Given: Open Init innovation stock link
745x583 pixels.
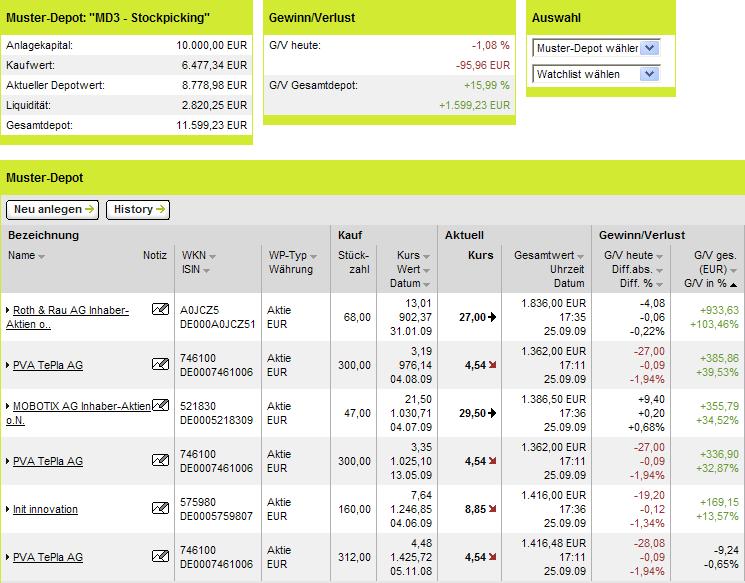Looking at the screenshot, I should pyautogui.click(x=45, y=509).
